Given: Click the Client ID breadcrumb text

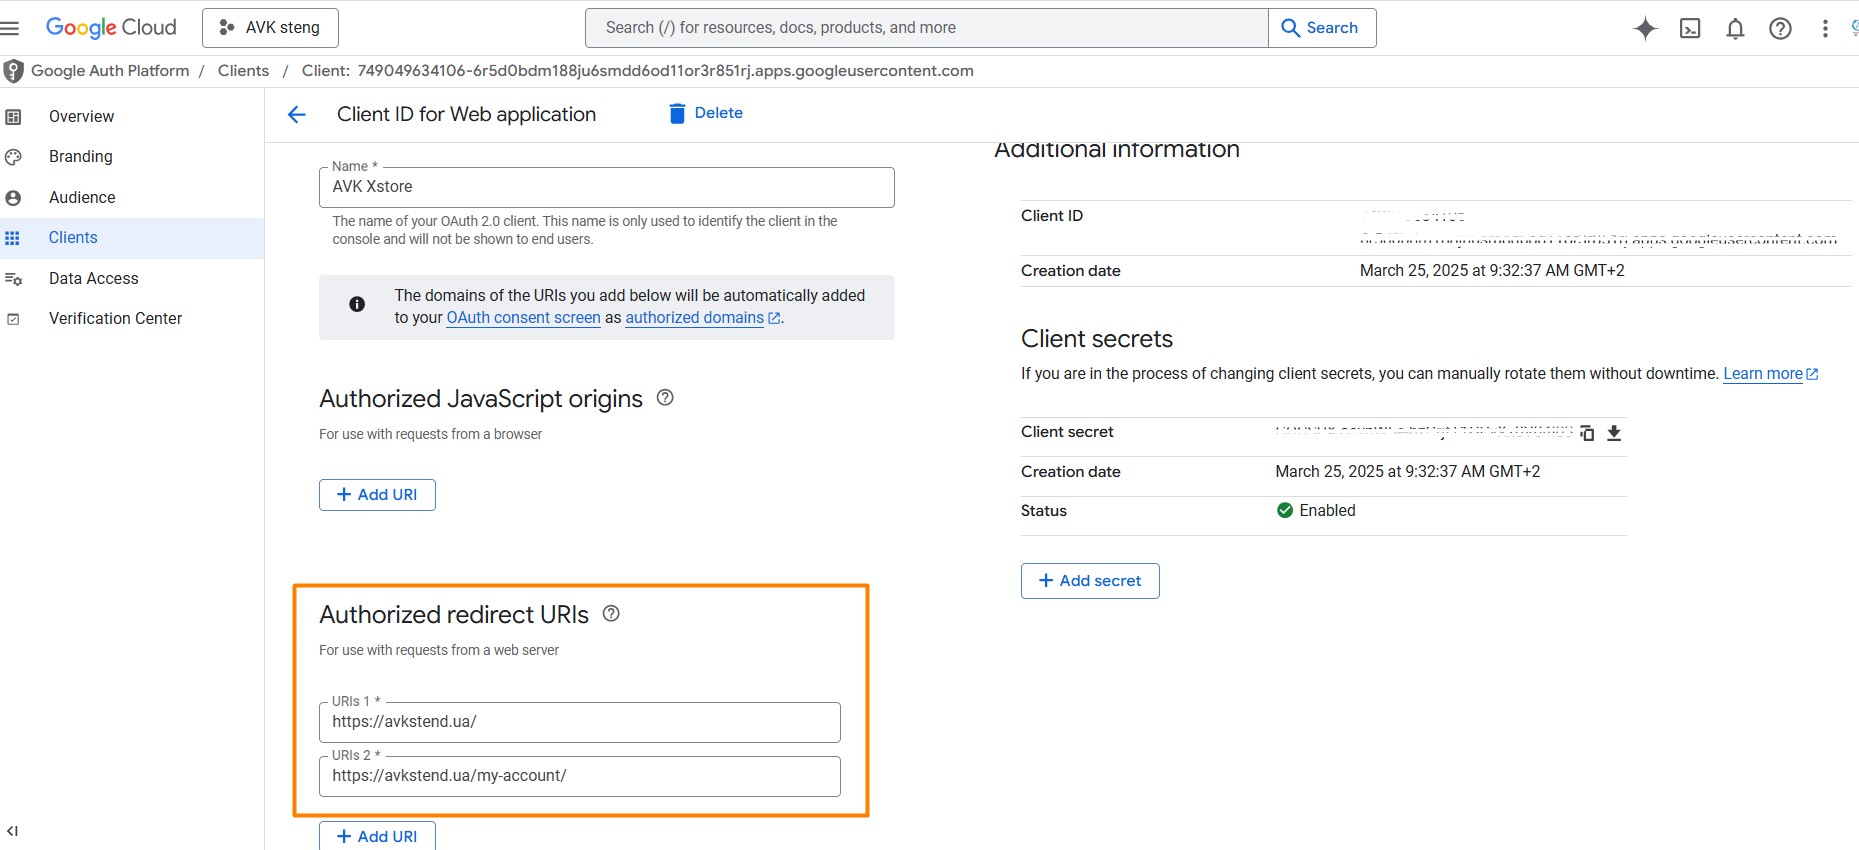Looking at the screenshot, I should click(638, 71).
